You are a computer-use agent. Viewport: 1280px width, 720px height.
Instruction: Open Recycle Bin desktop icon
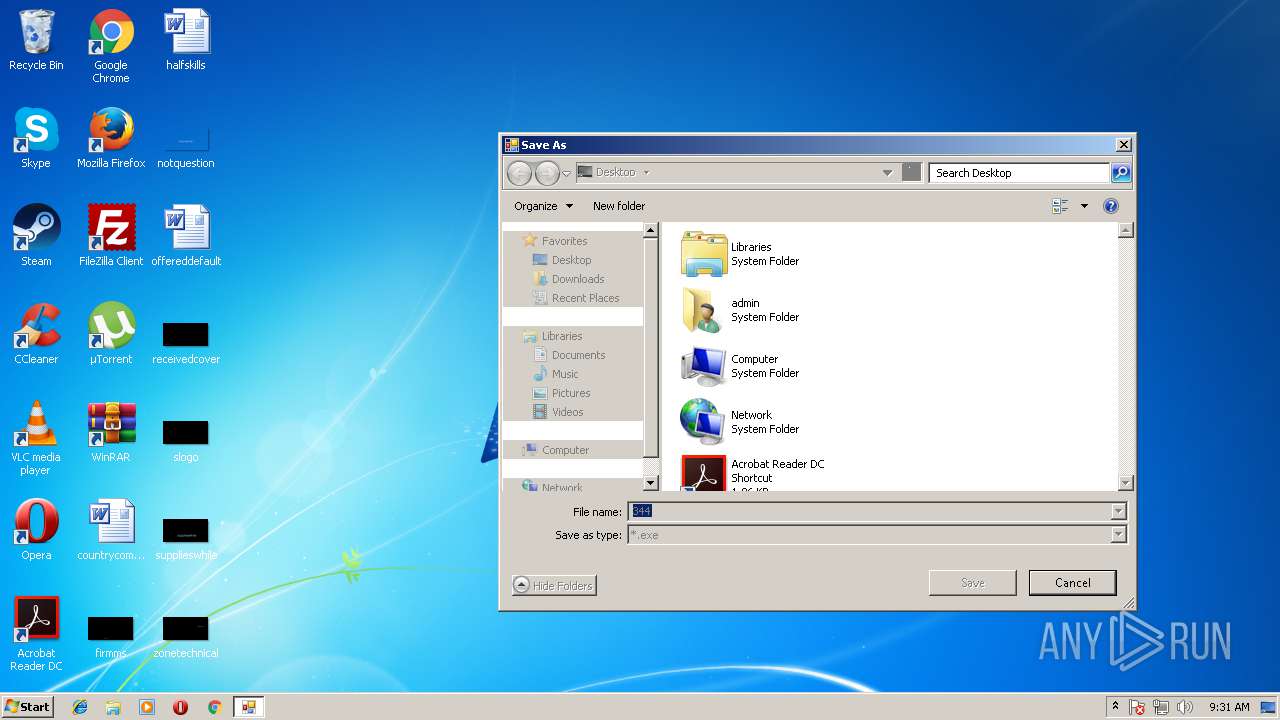pyautogui.click(x=36, y=41)
